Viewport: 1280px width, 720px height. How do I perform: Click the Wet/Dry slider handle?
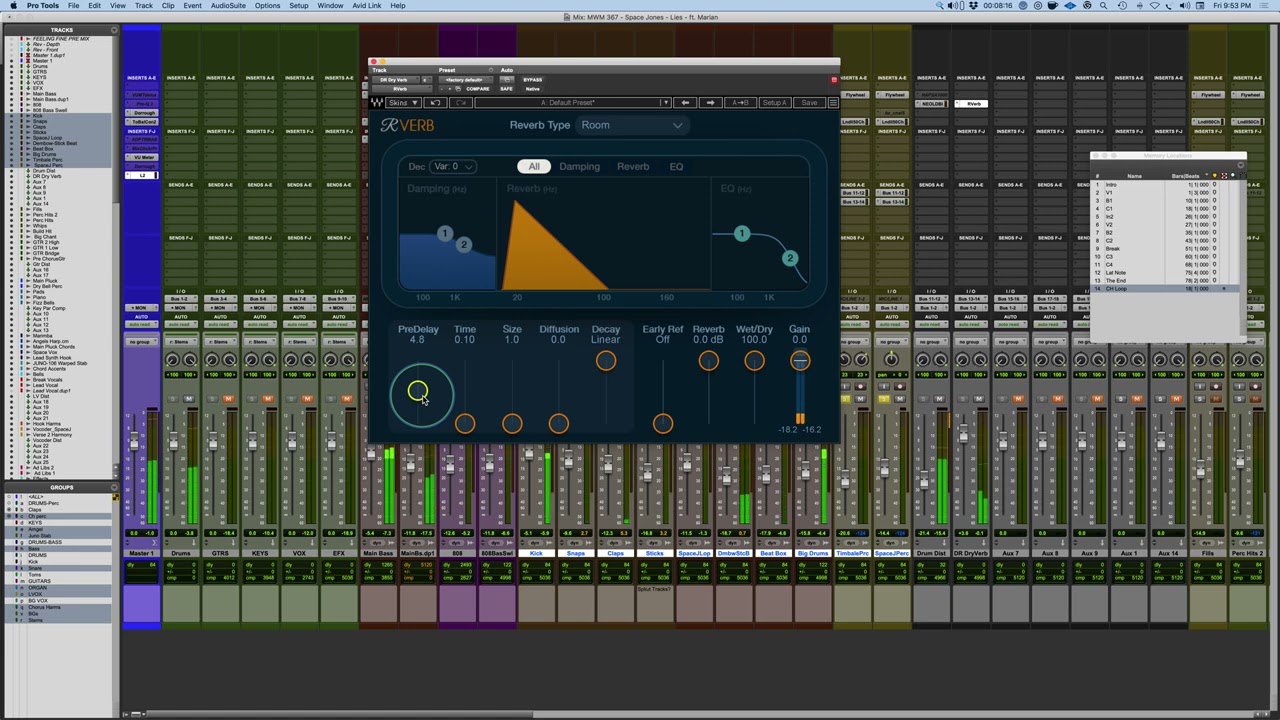(x=754, y=361)
